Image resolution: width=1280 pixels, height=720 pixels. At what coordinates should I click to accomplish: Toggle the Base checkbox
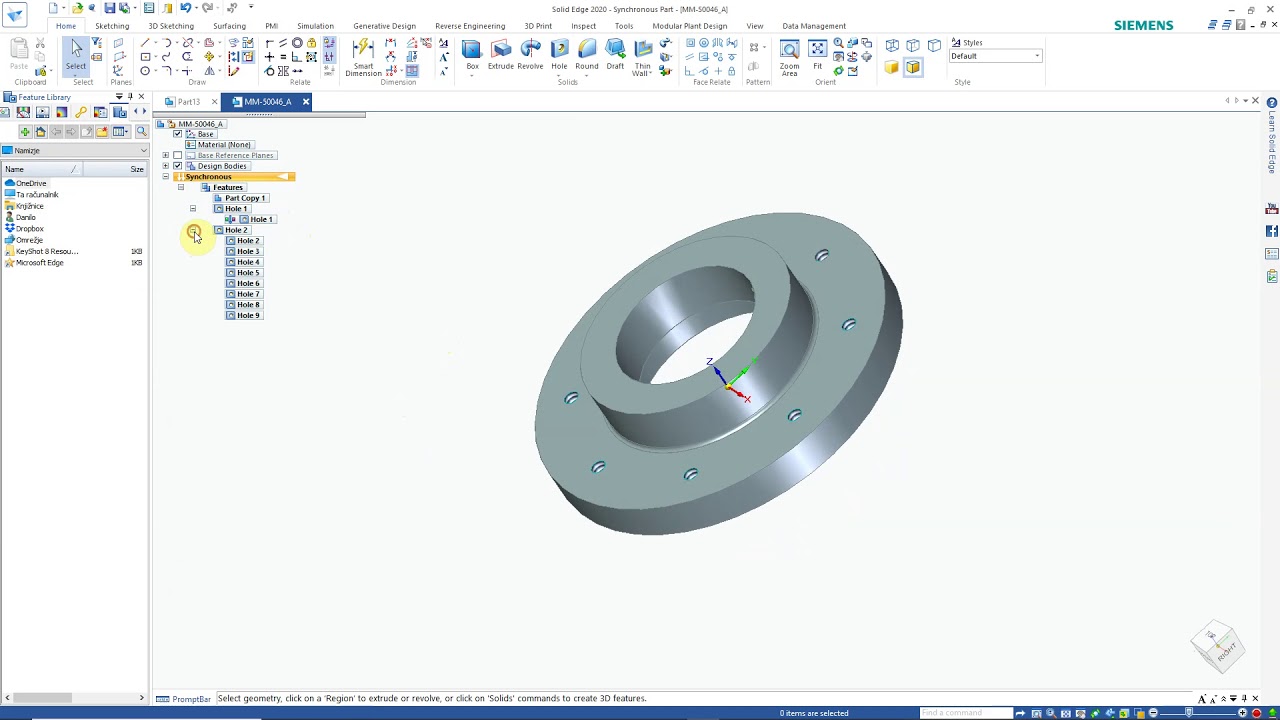[x=178, y=134]
